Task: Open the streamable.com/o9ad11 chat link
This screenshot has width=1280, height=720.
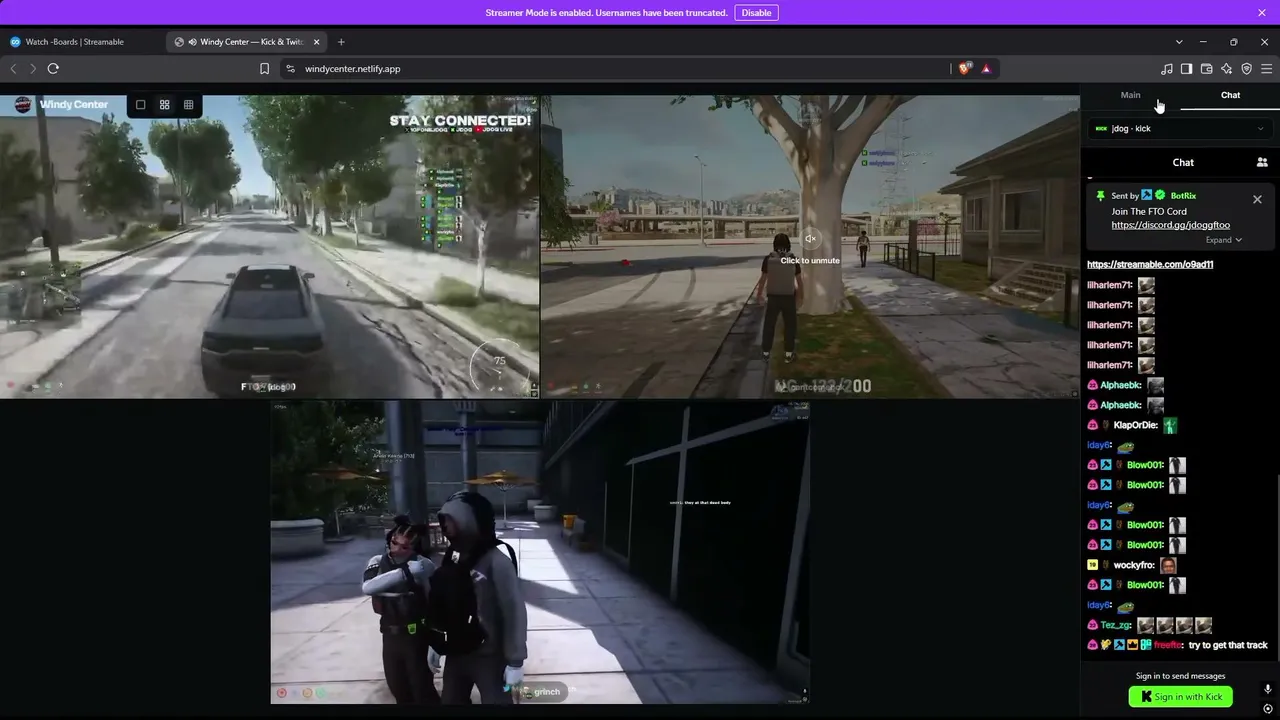Action: 1150,265
